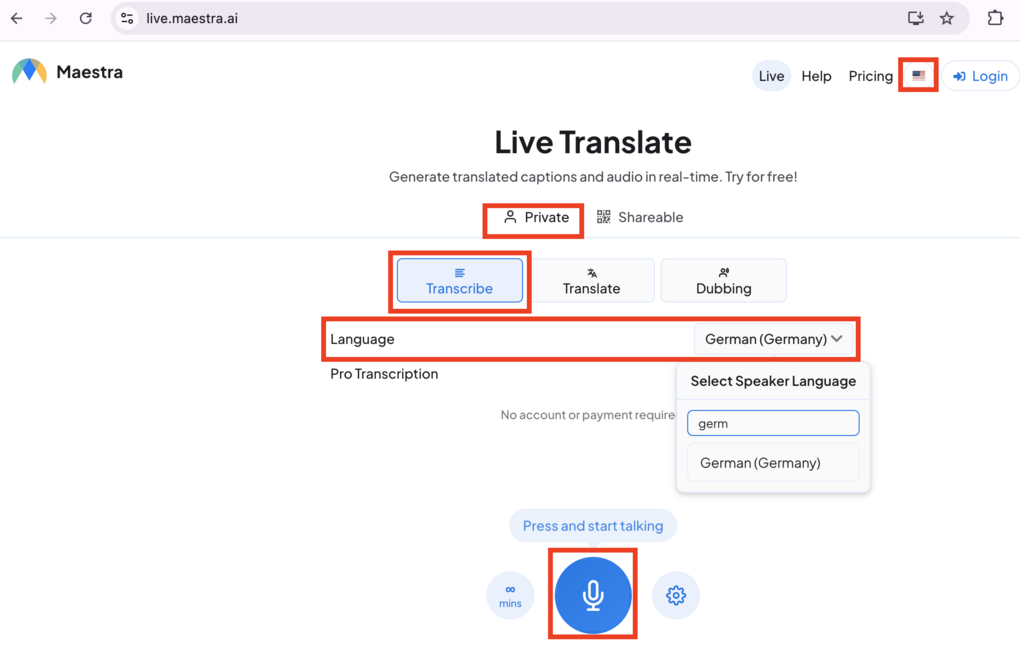Switch to Private mode
This screenshot has width=1020, height=660.
pyautogui.click(x=536, y=217)
